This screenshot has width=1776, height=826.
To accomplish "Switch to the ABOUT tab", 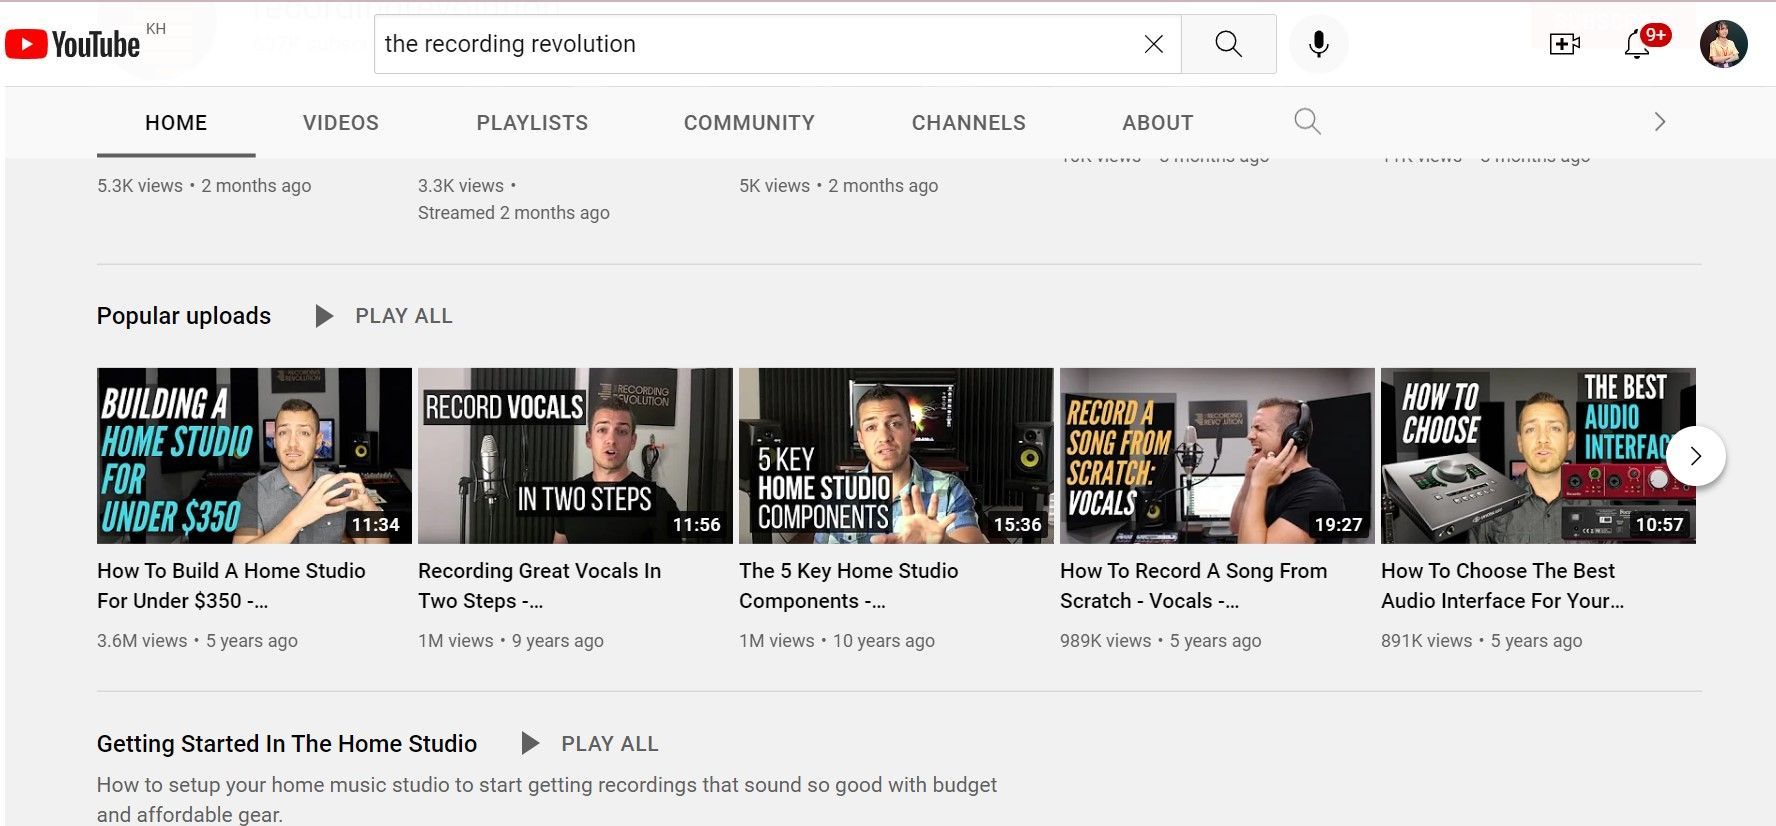I will pyautogui.click(x=1158, y=123).
